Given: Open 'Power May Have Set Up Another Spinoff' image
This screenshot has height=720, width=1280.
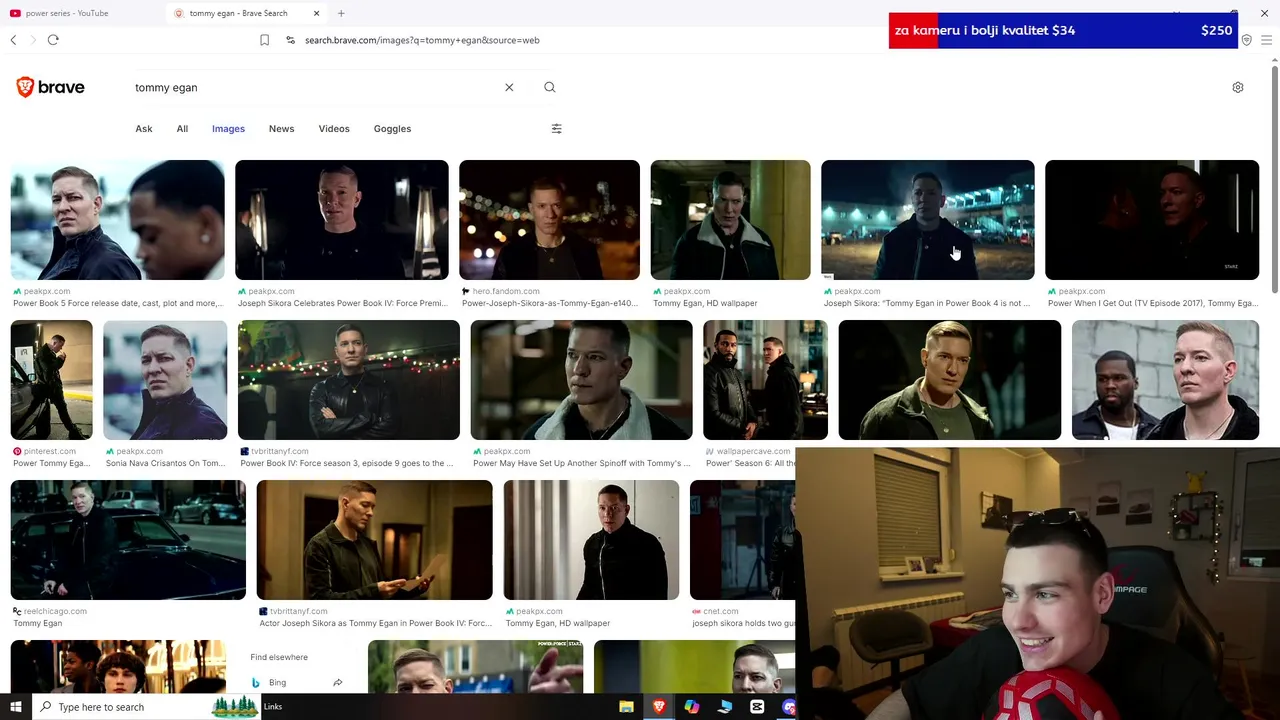Looking at the screenshot, I should (x=581, y=380).
